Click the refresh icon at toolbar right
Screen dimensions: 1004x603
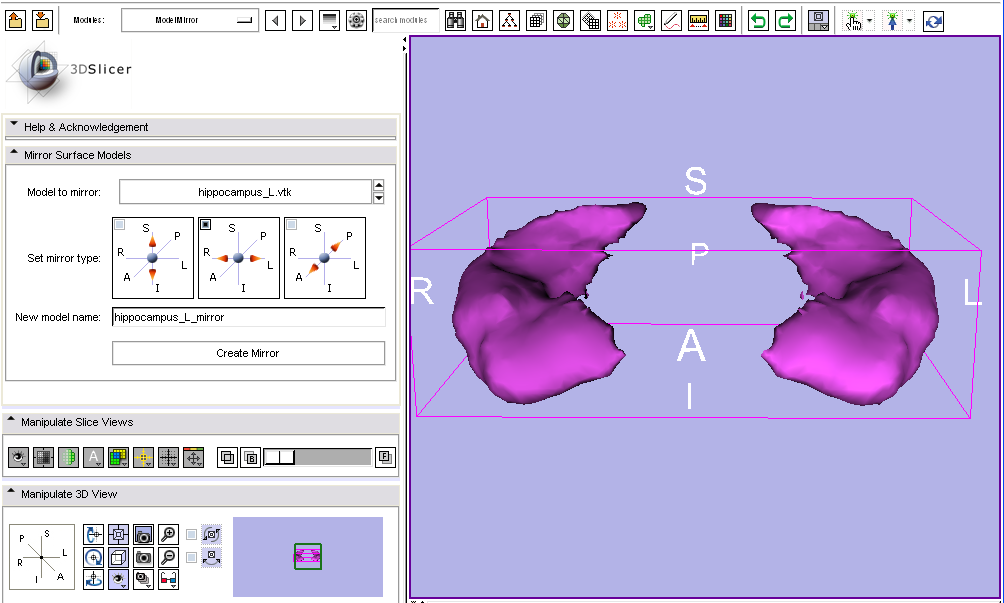coord(932,20)
